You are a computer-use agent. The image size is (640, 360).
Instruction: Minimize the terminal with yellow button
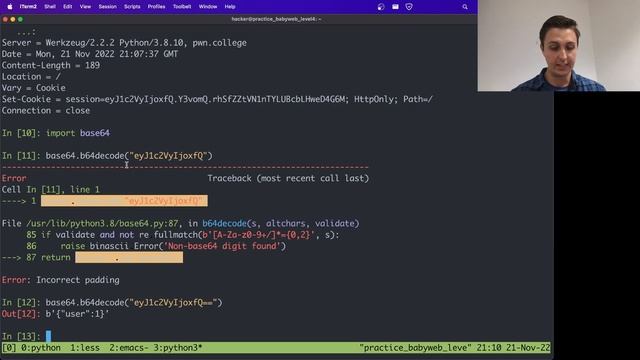(13, 19)
